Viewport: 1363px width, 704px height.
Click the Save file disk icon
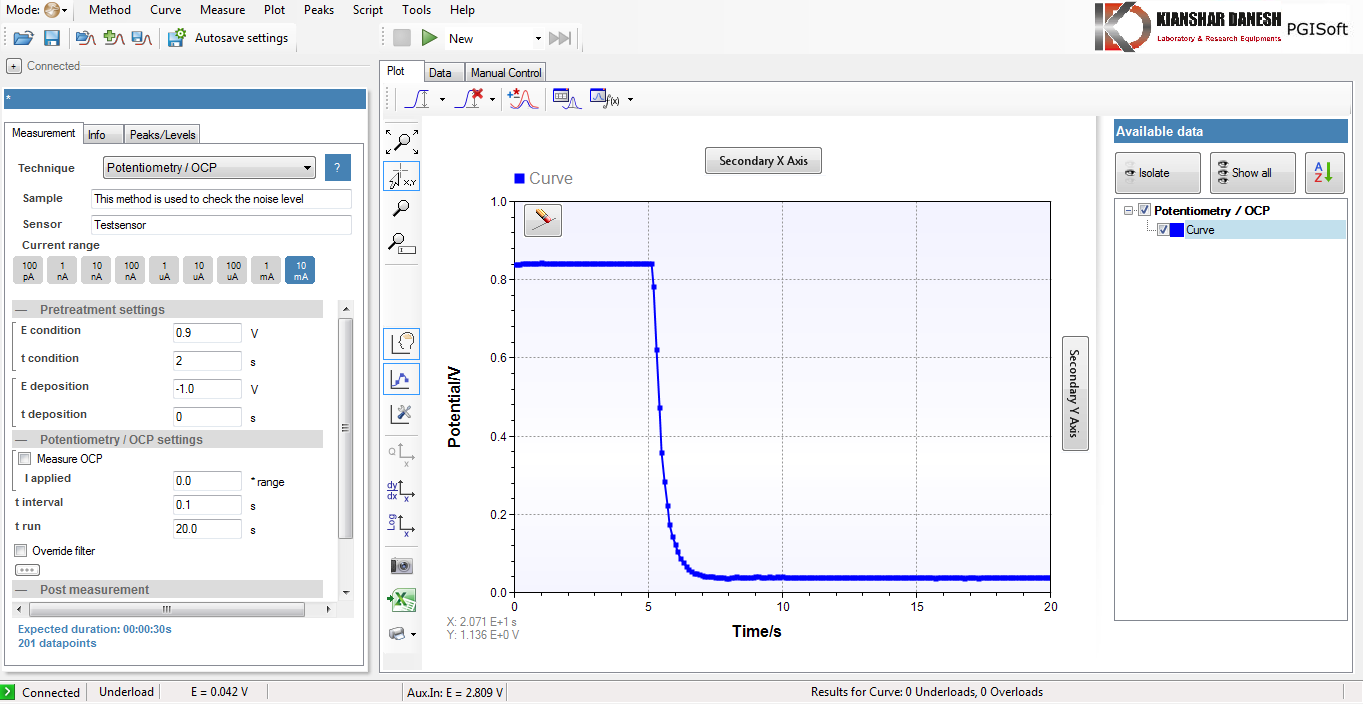click(x=52, y=38)
